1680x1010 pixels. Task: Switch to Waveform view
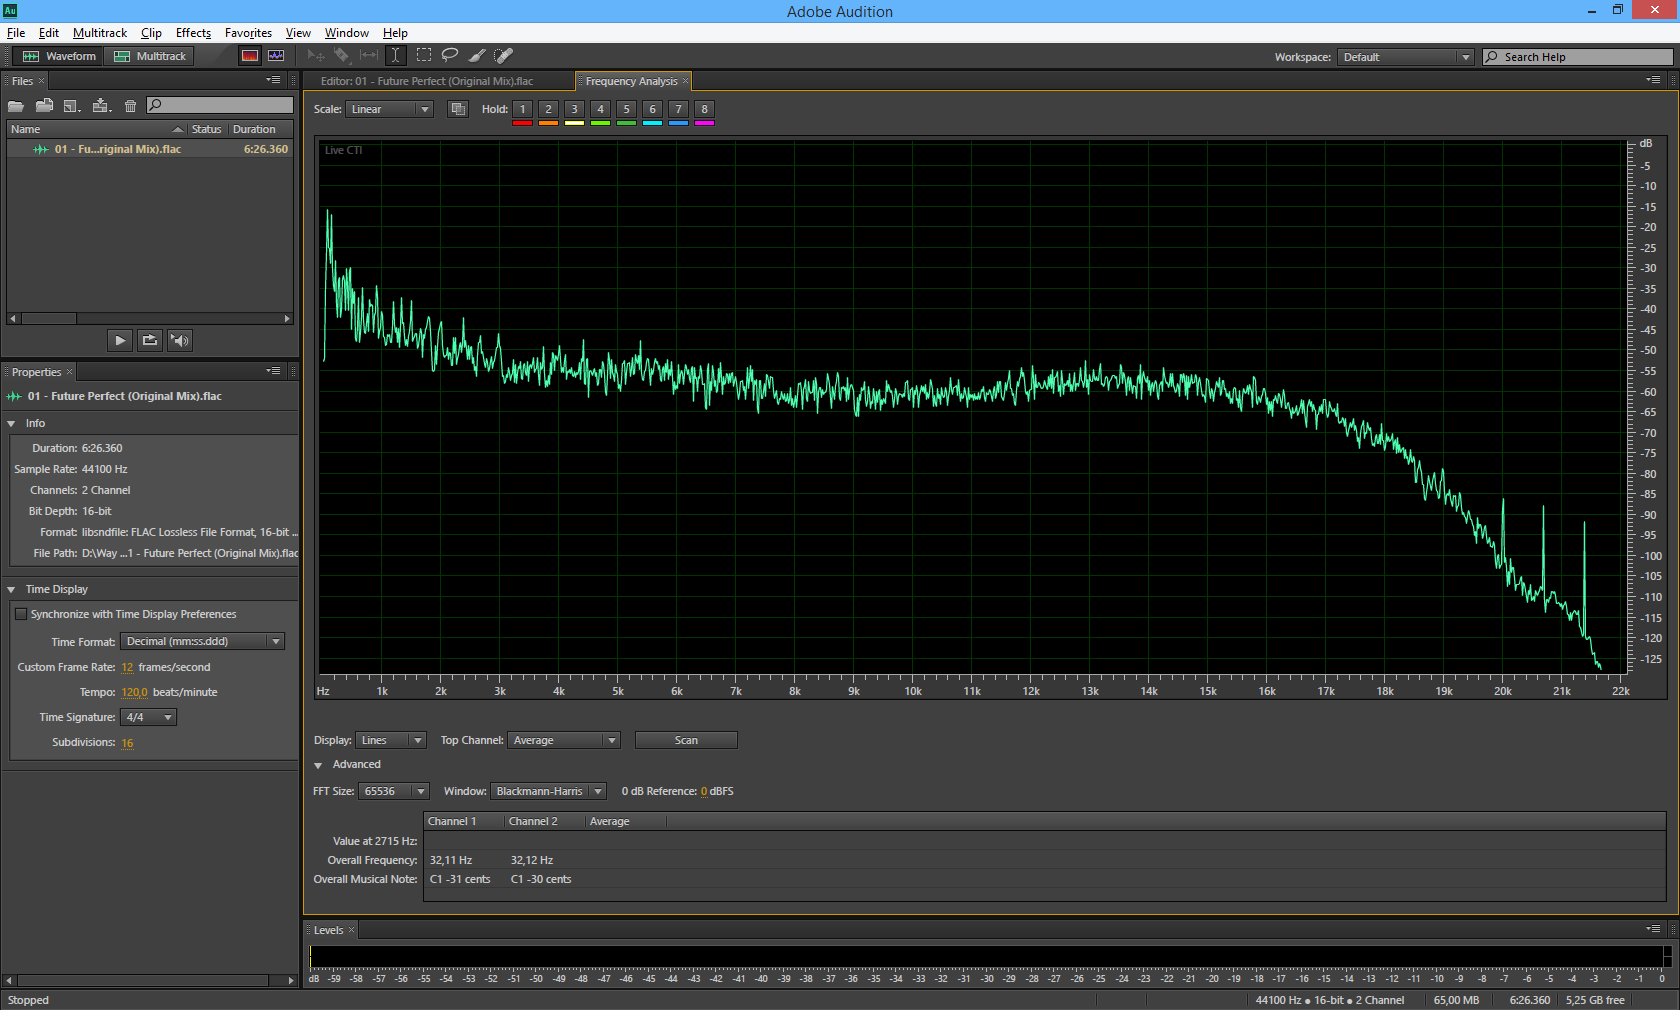pyautogui.click(x=59, y=56)
